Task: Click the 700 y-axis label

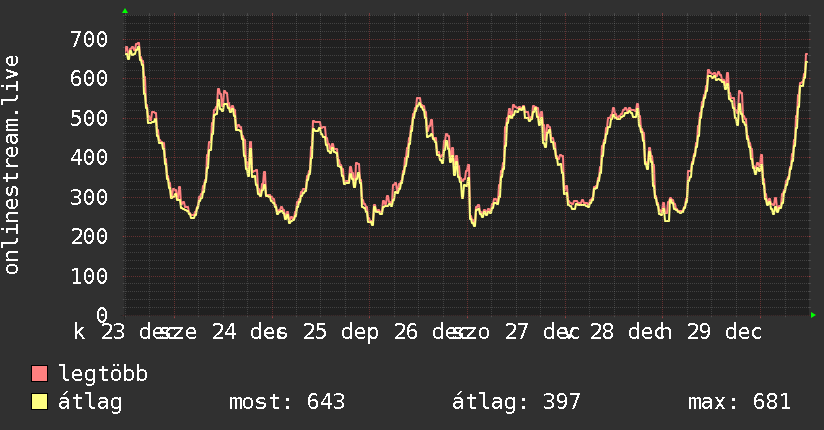Action: [89, 39]
